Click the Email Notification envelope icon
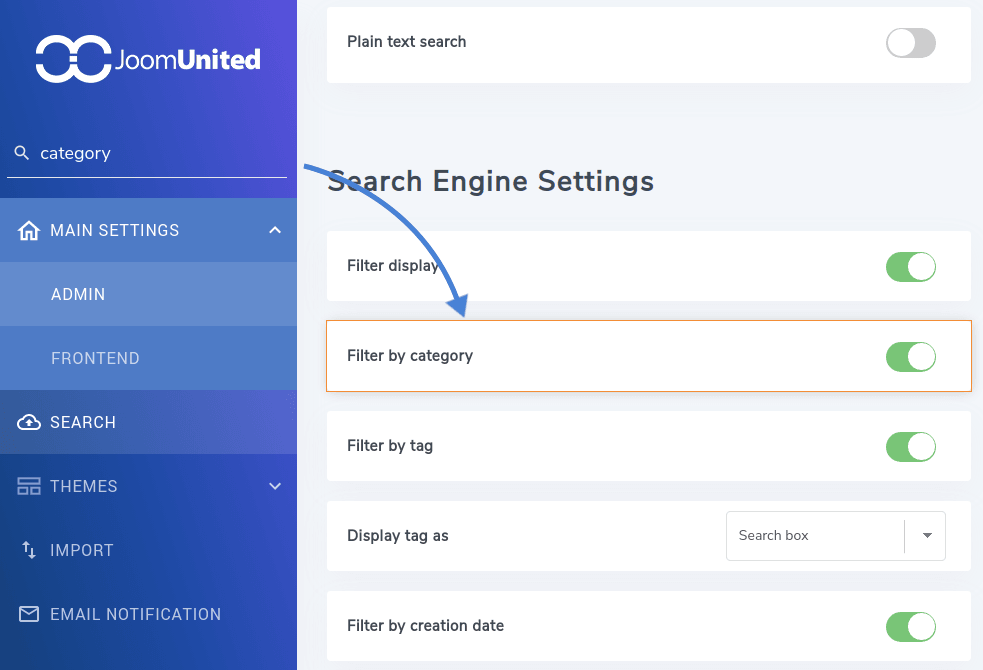 point(29,614)
